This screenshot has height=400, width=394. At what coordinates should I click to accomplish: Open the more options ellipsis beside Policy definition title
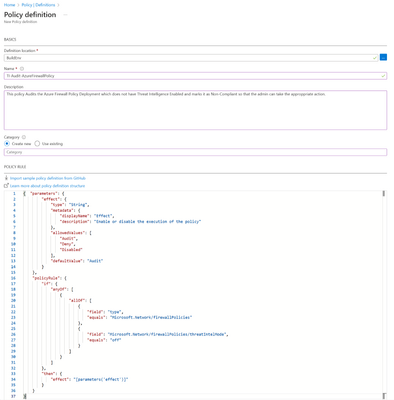point(65,15)
